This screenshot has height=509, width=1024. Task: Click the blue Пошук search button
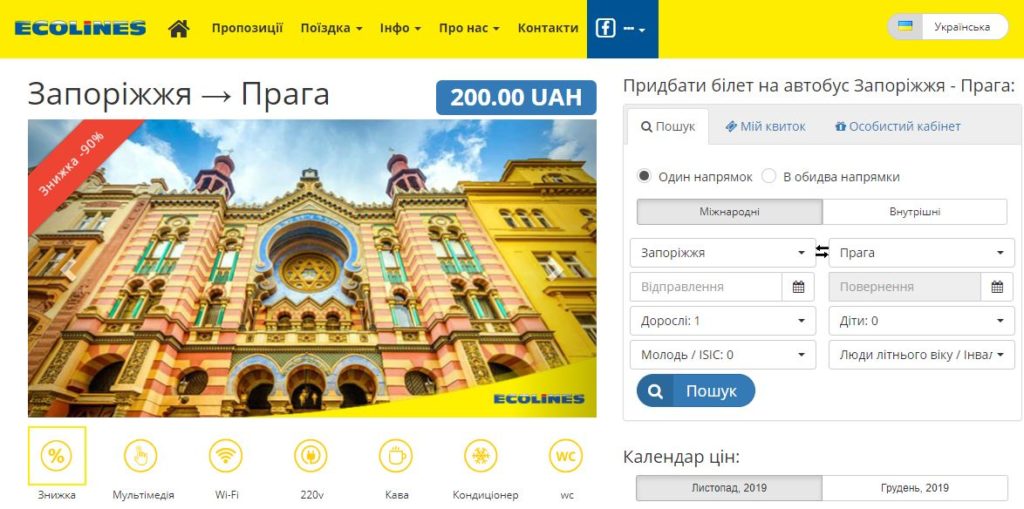click(696, 391)
